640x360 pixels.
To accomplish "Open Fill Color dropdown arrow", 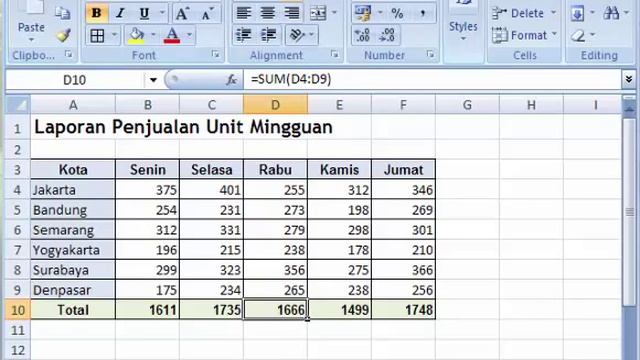I will (153, 36).
